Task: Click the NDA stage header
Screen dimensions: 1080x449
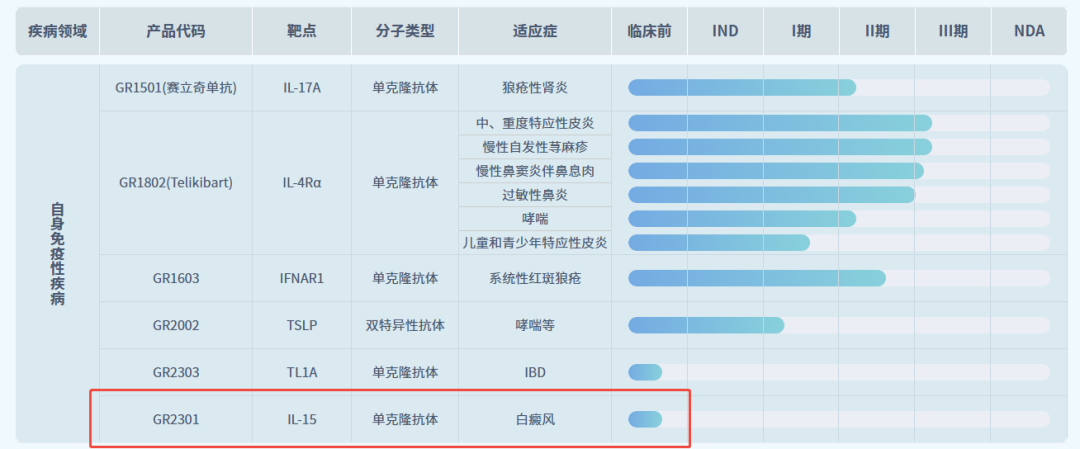Action: click(1029, 31)
